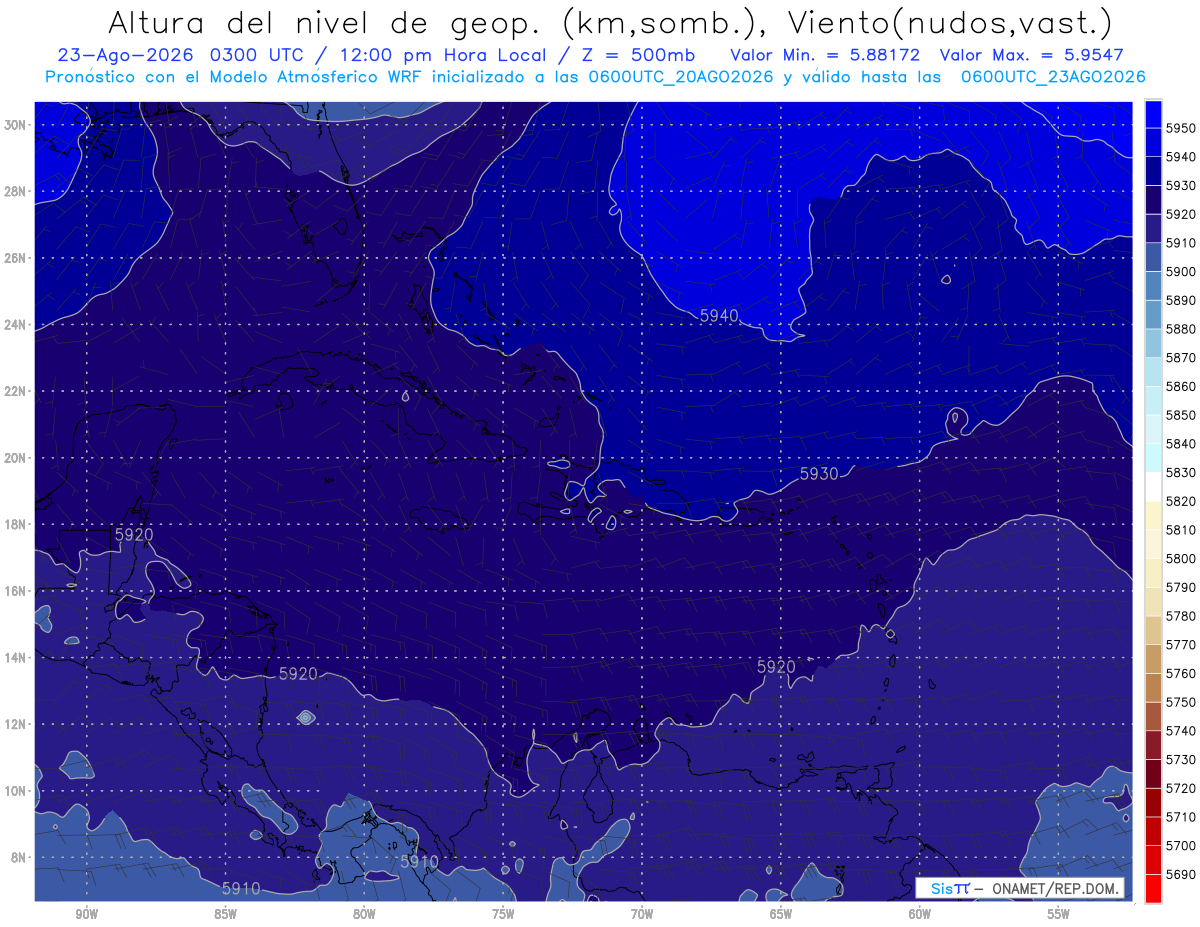
Task: Click the 5830 colorbar label
Action: [1181, 472]
